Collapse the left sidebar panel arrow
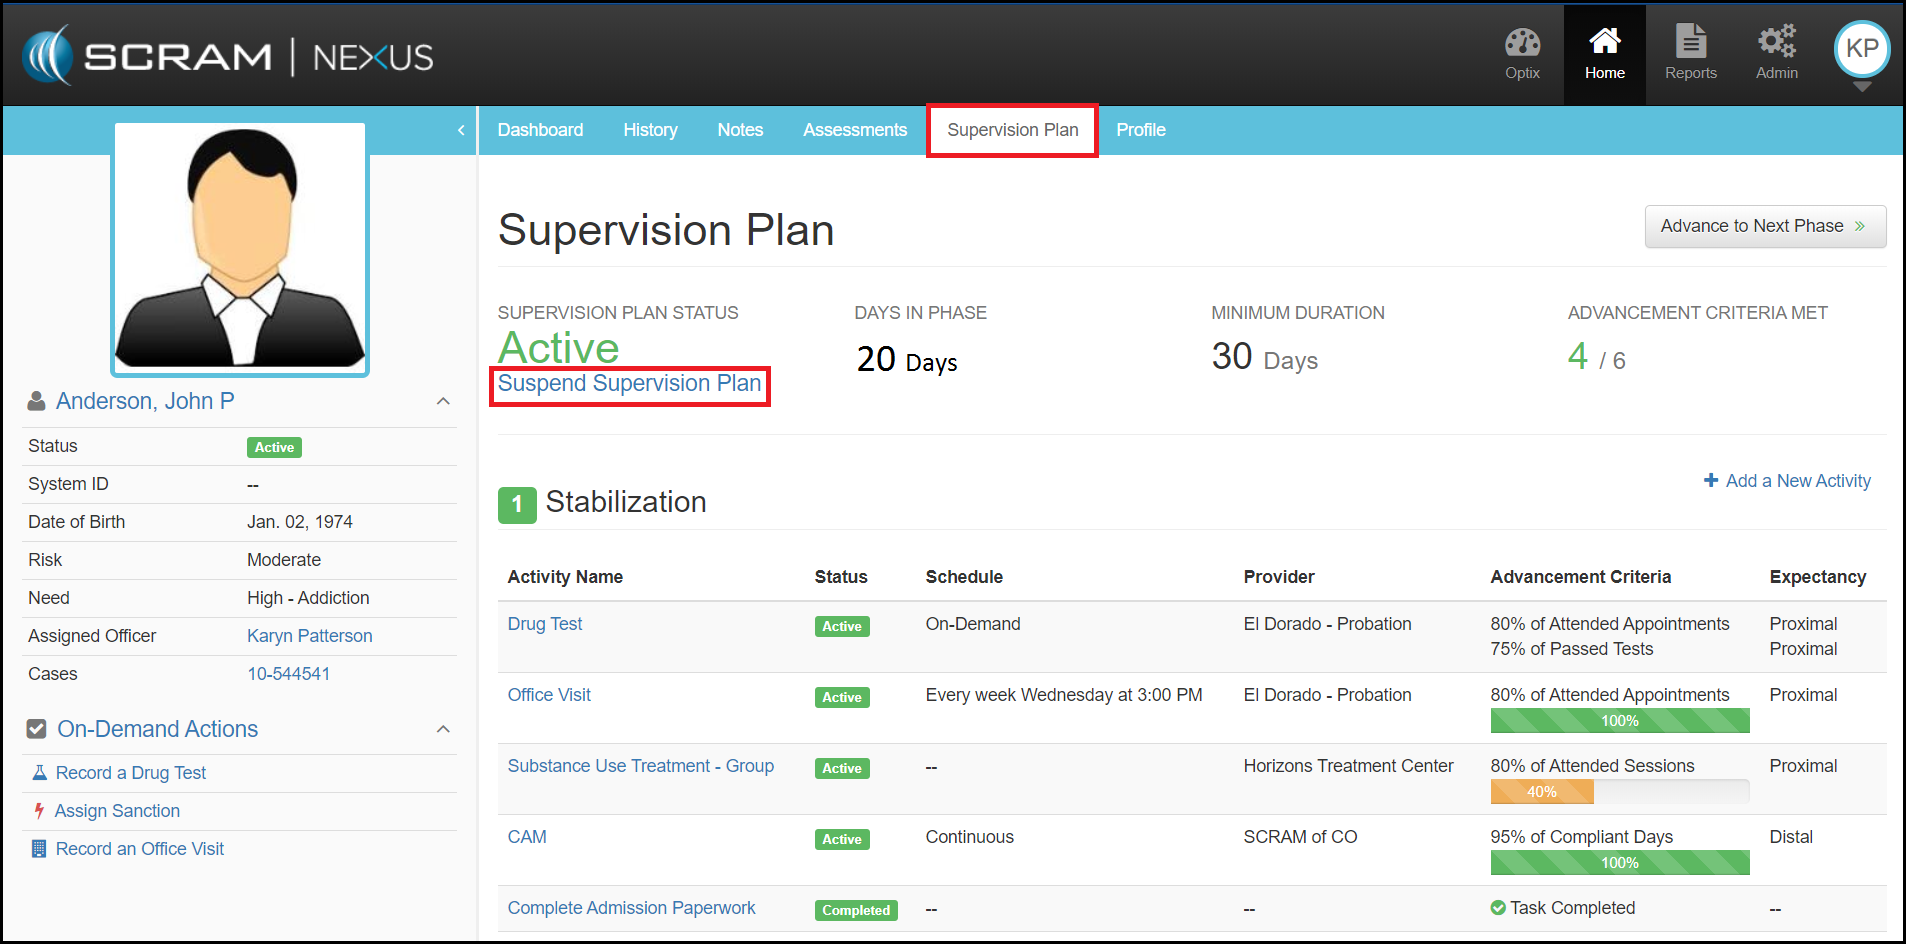The height and width of the screenshot is (944, 1906). 461,130
